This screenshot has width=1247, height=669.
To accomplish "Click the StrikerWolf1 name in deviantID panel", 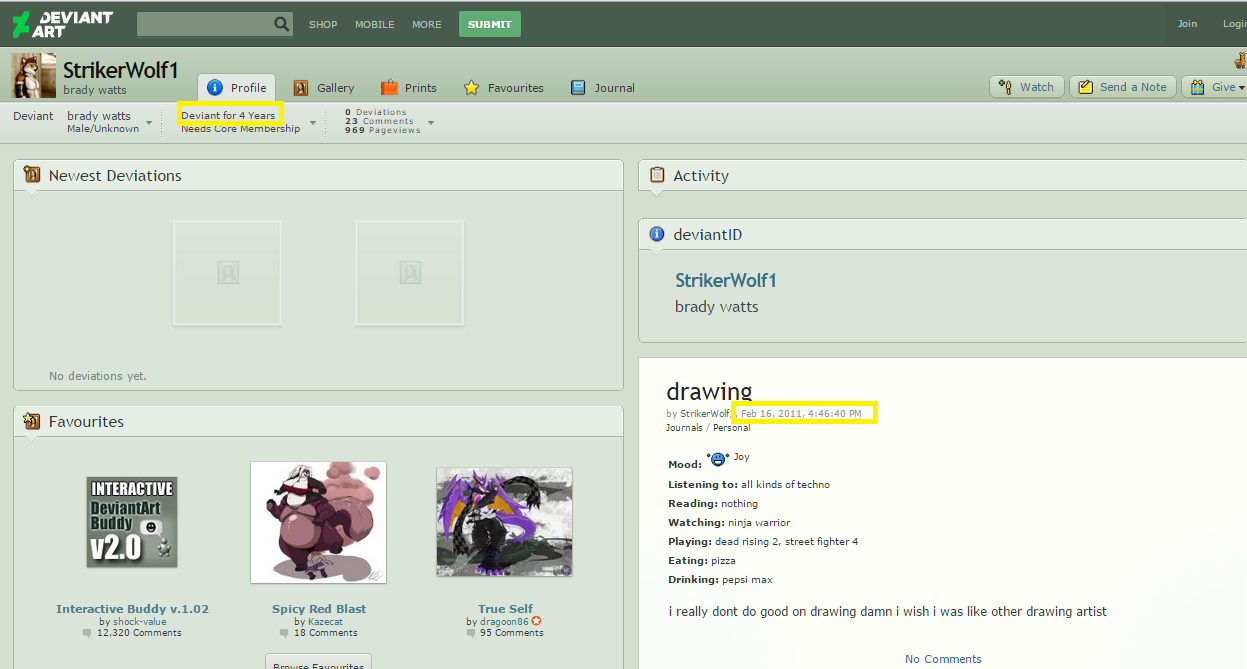I will [x=726, y=280].
